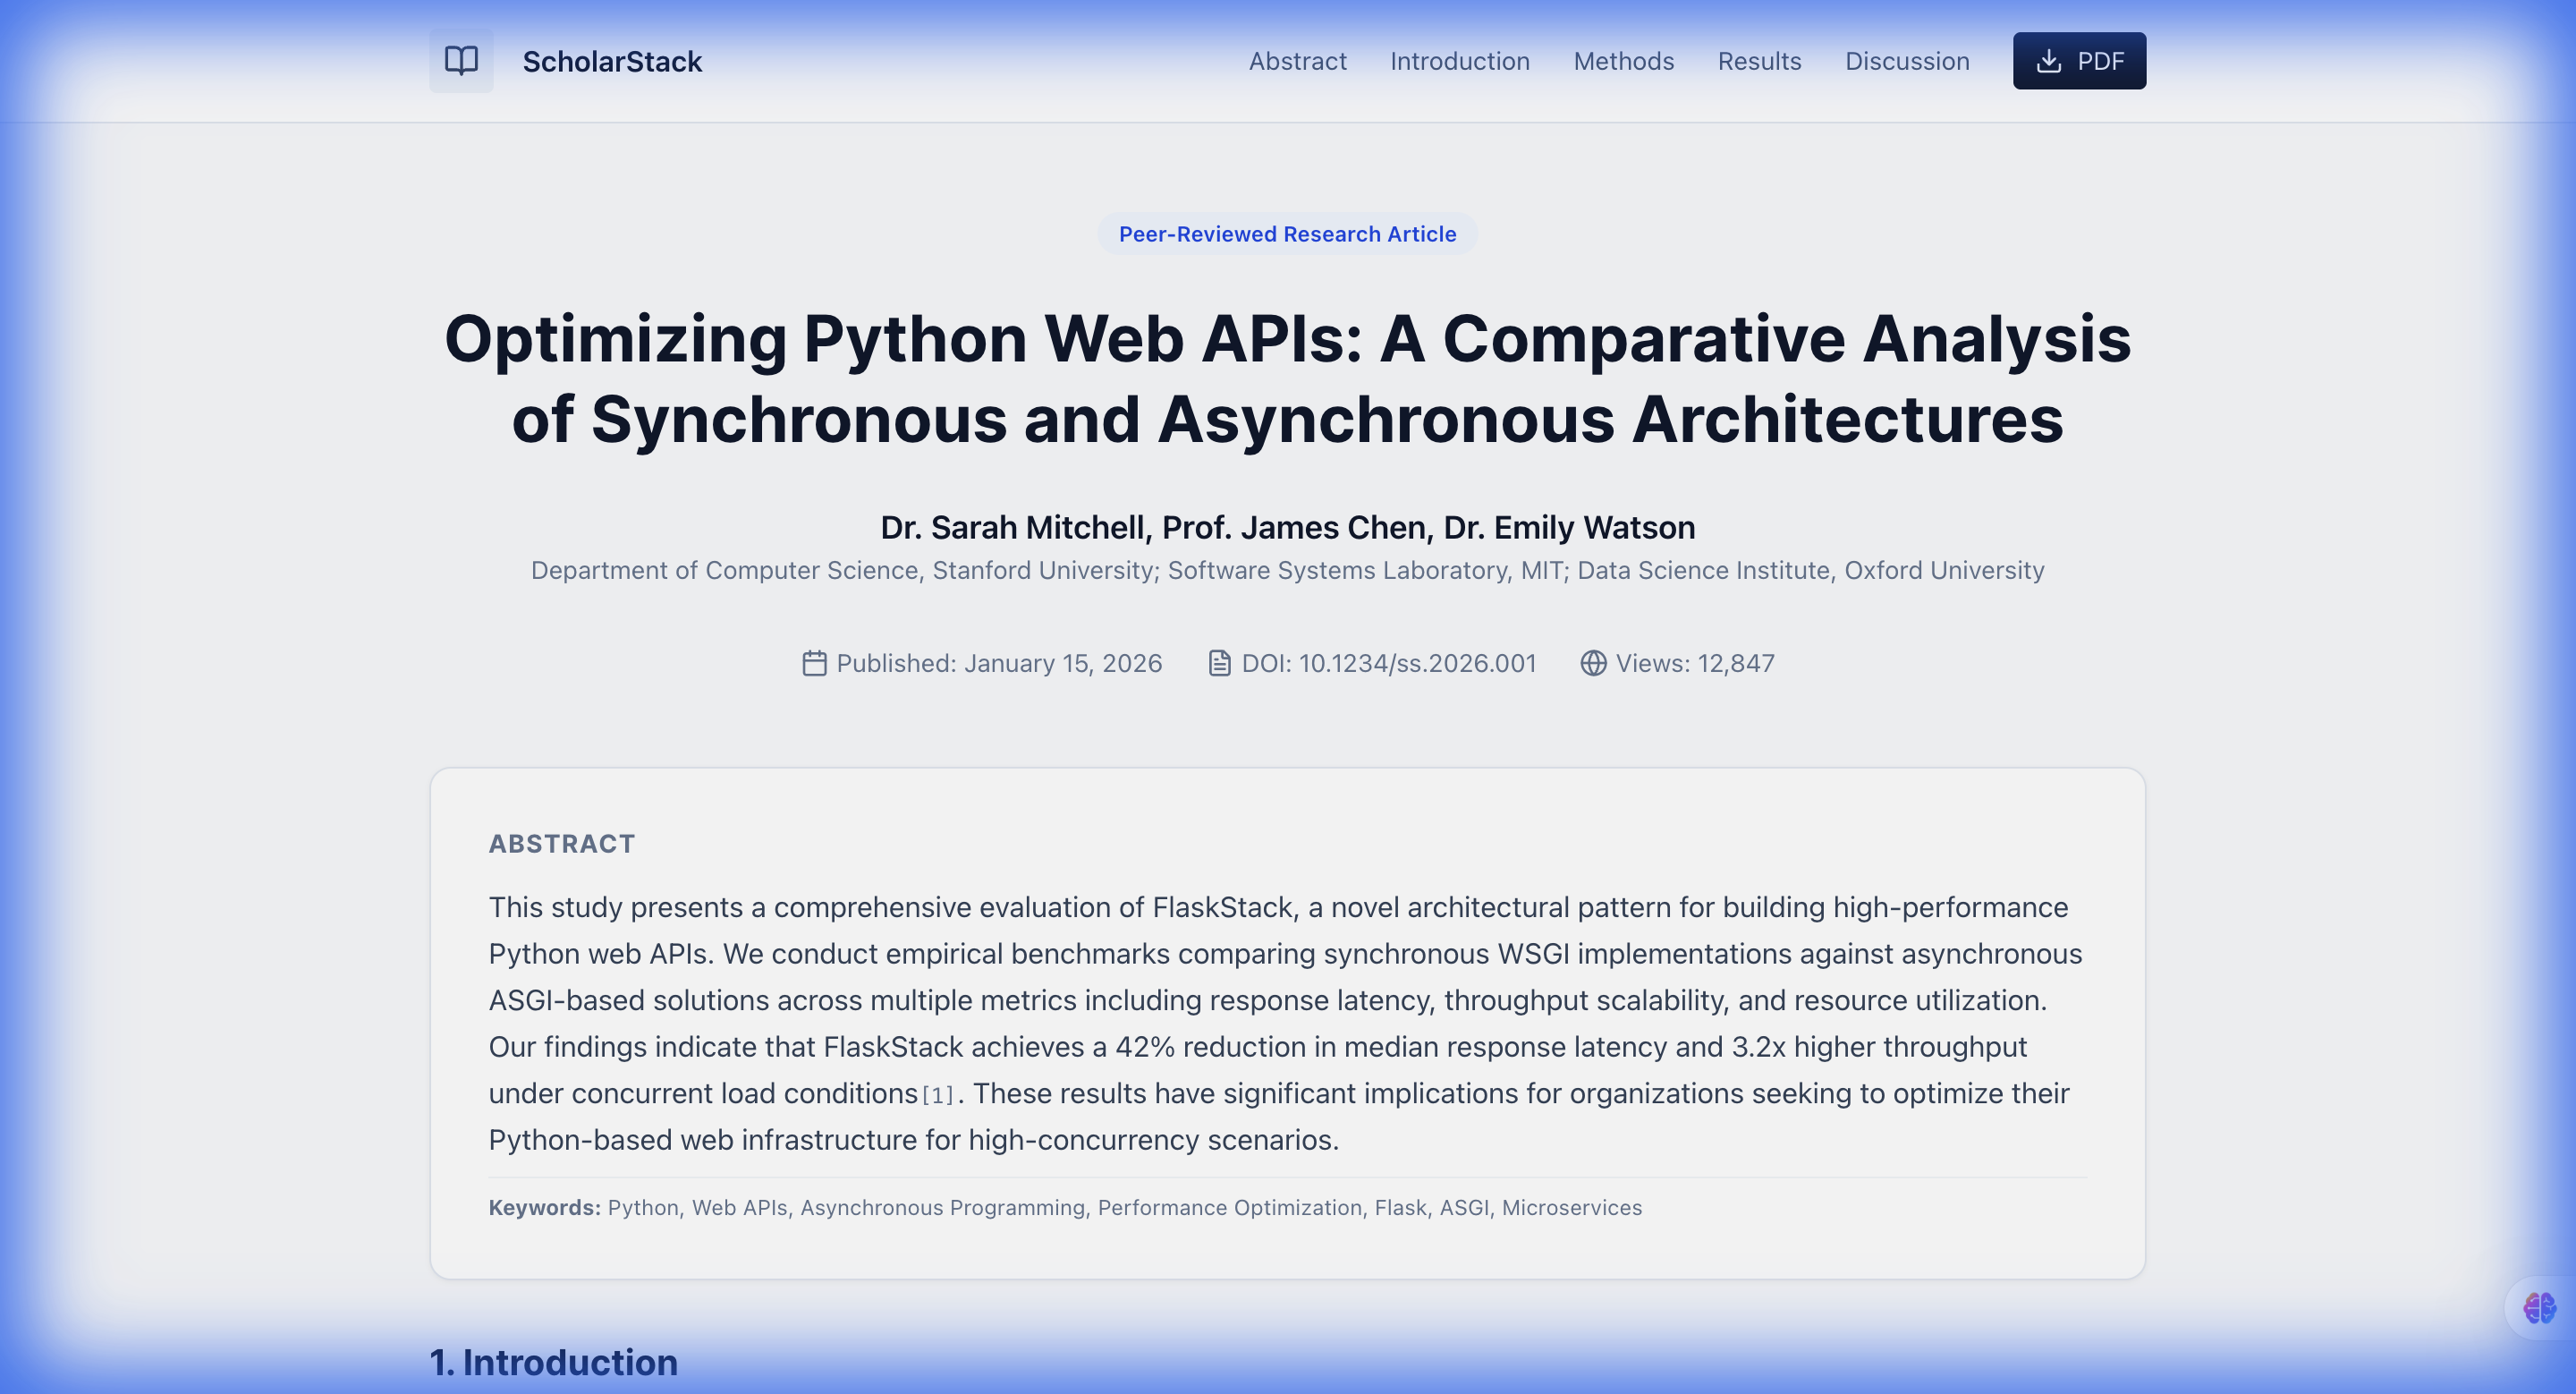Viewport: 2576px width, 1394px height.
Task: Open the brain assistant icon at bottom right
Action: [2538, 1308]
